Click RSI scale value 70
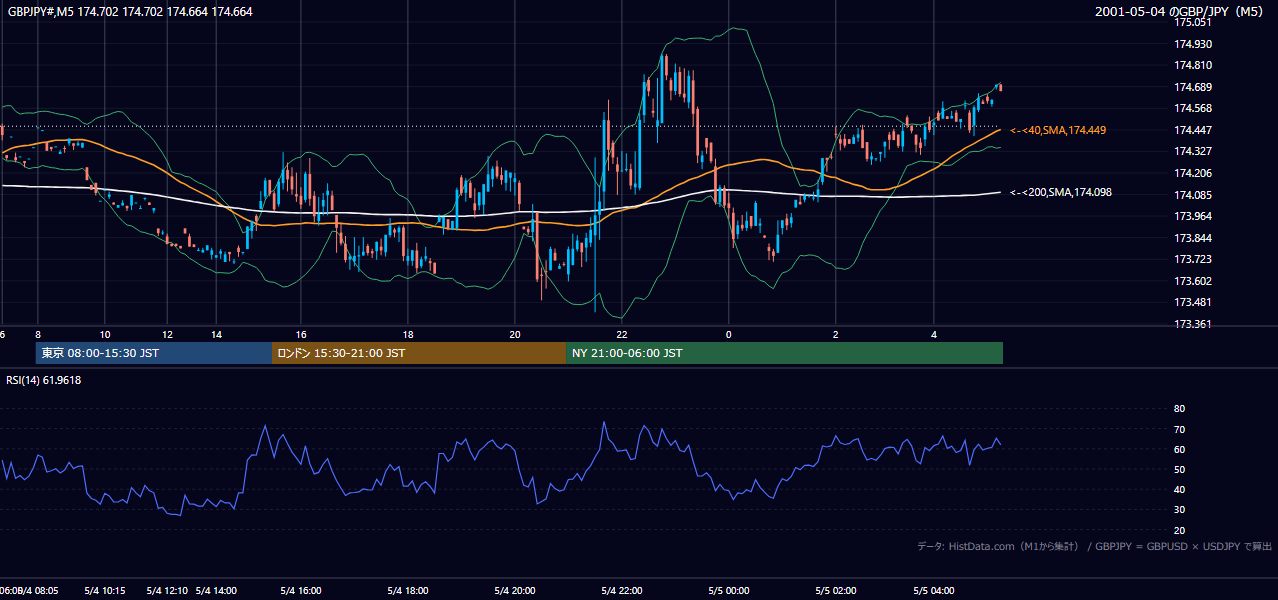1278x600 pixels. 1179,429
